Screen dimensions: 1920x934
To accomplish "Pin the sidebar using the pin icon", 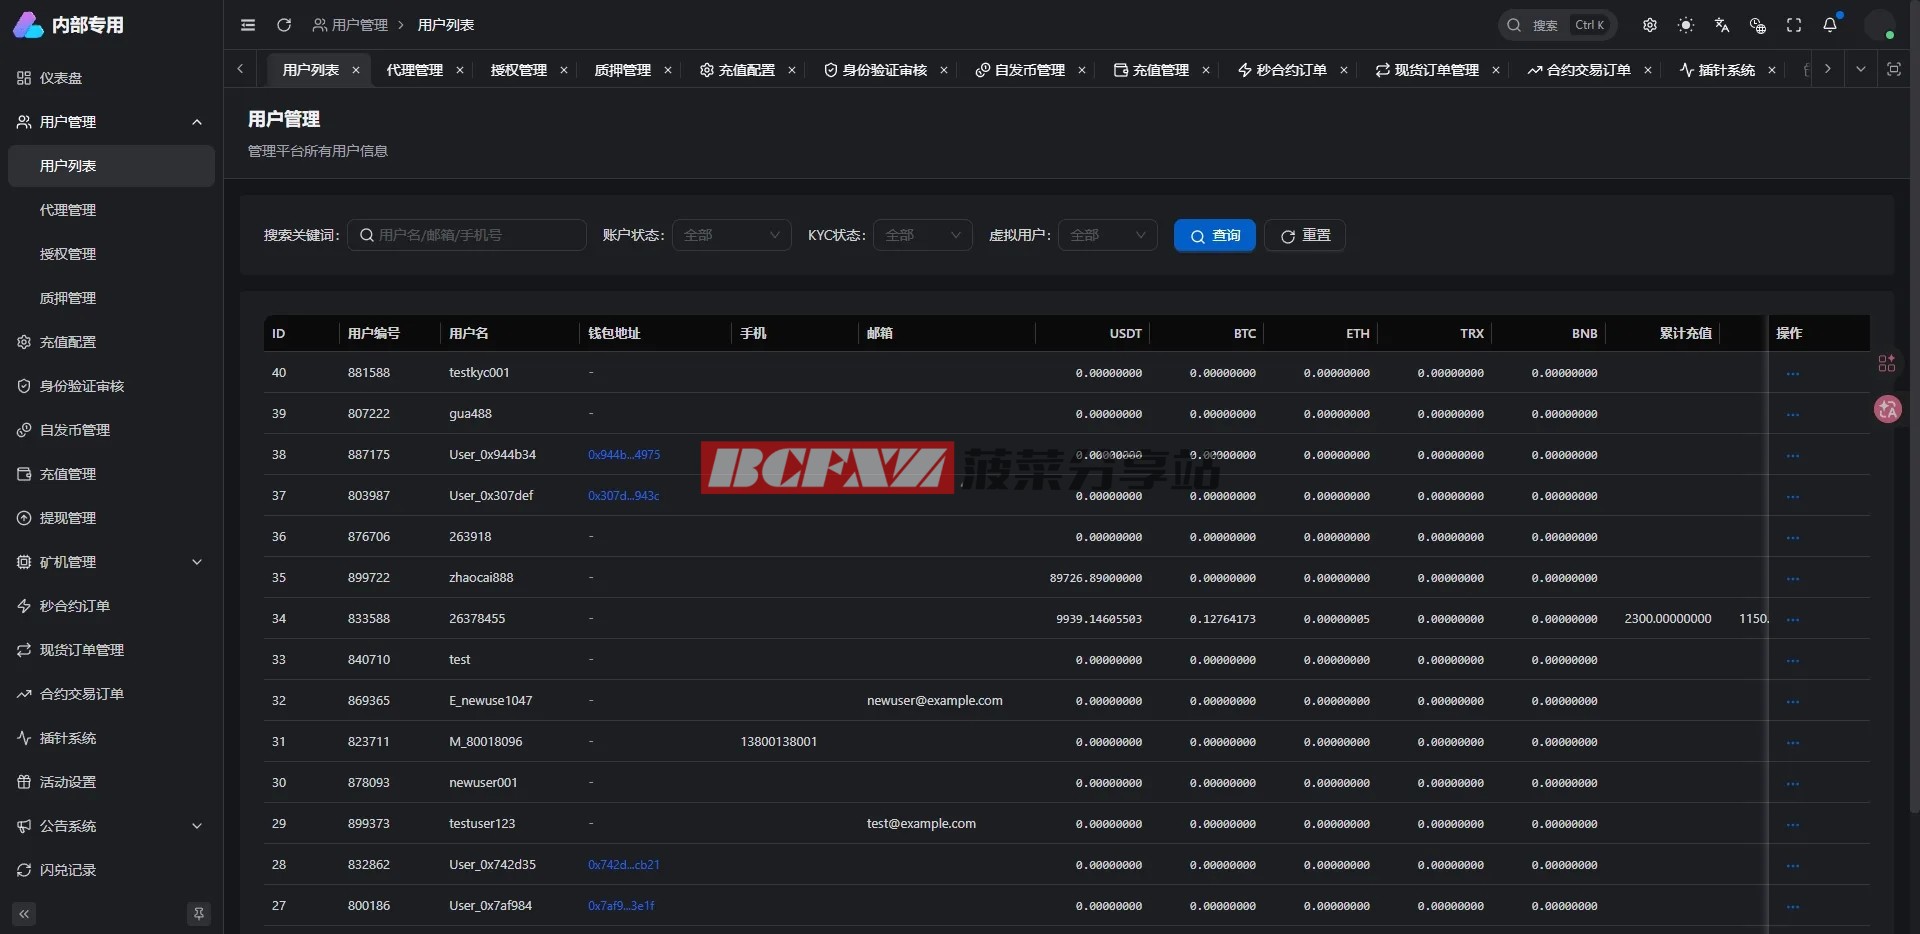I will click(199, 913).
